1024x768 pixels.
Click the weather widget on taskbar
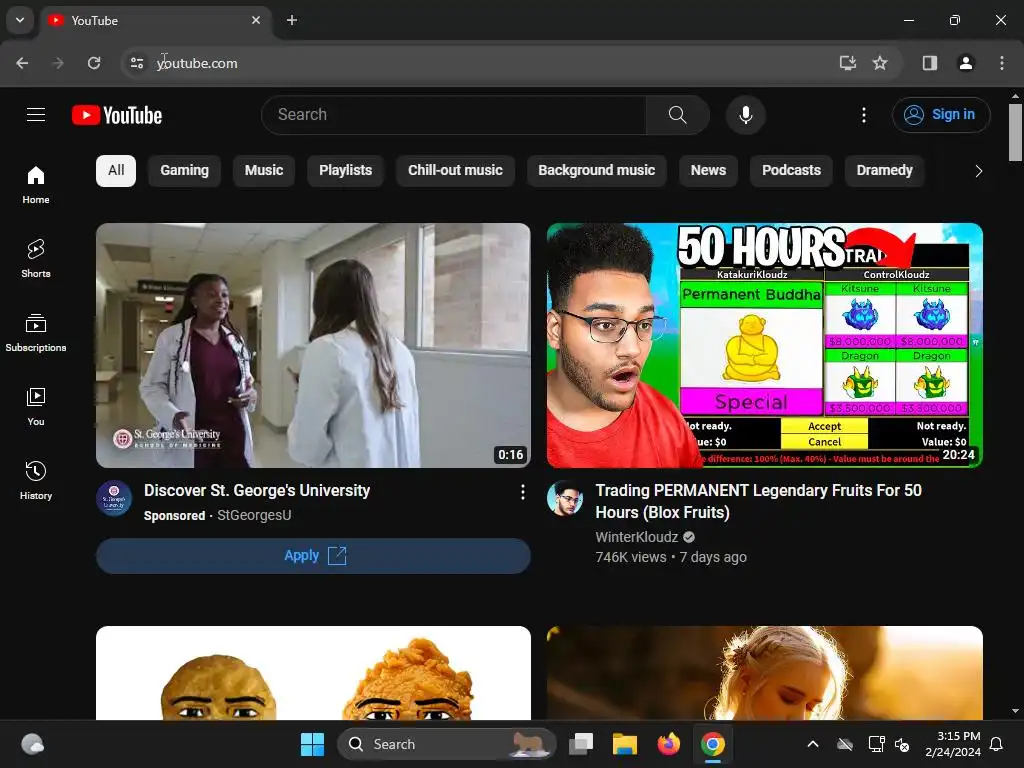(33, 744)
